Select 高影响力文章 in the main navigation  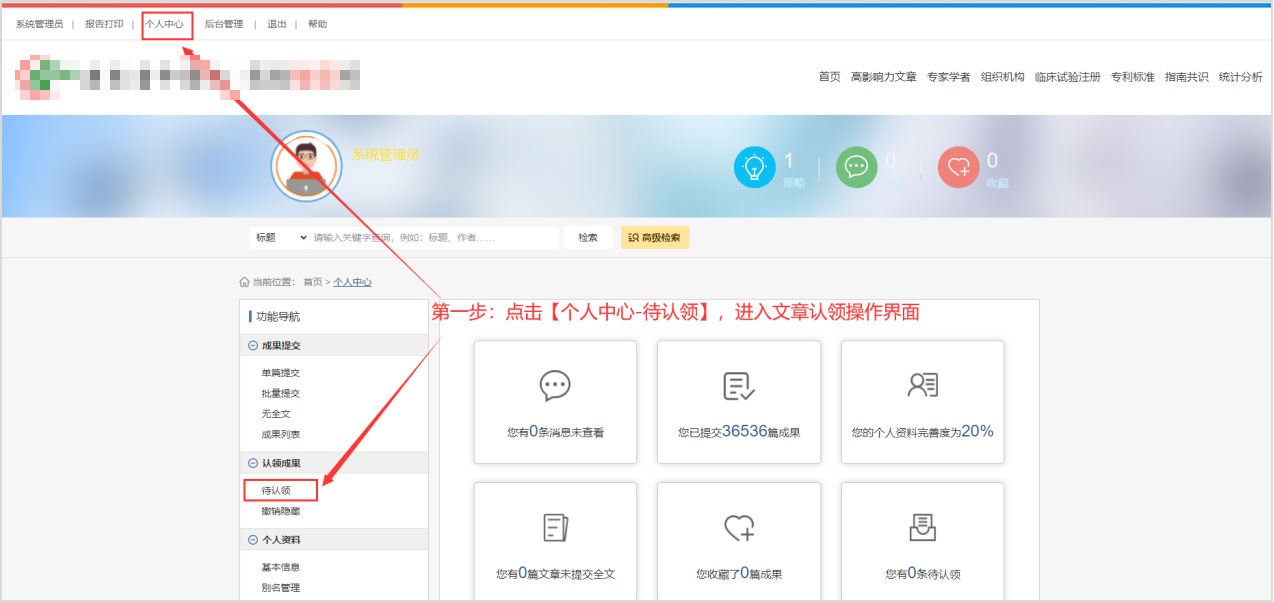(883, 77)
